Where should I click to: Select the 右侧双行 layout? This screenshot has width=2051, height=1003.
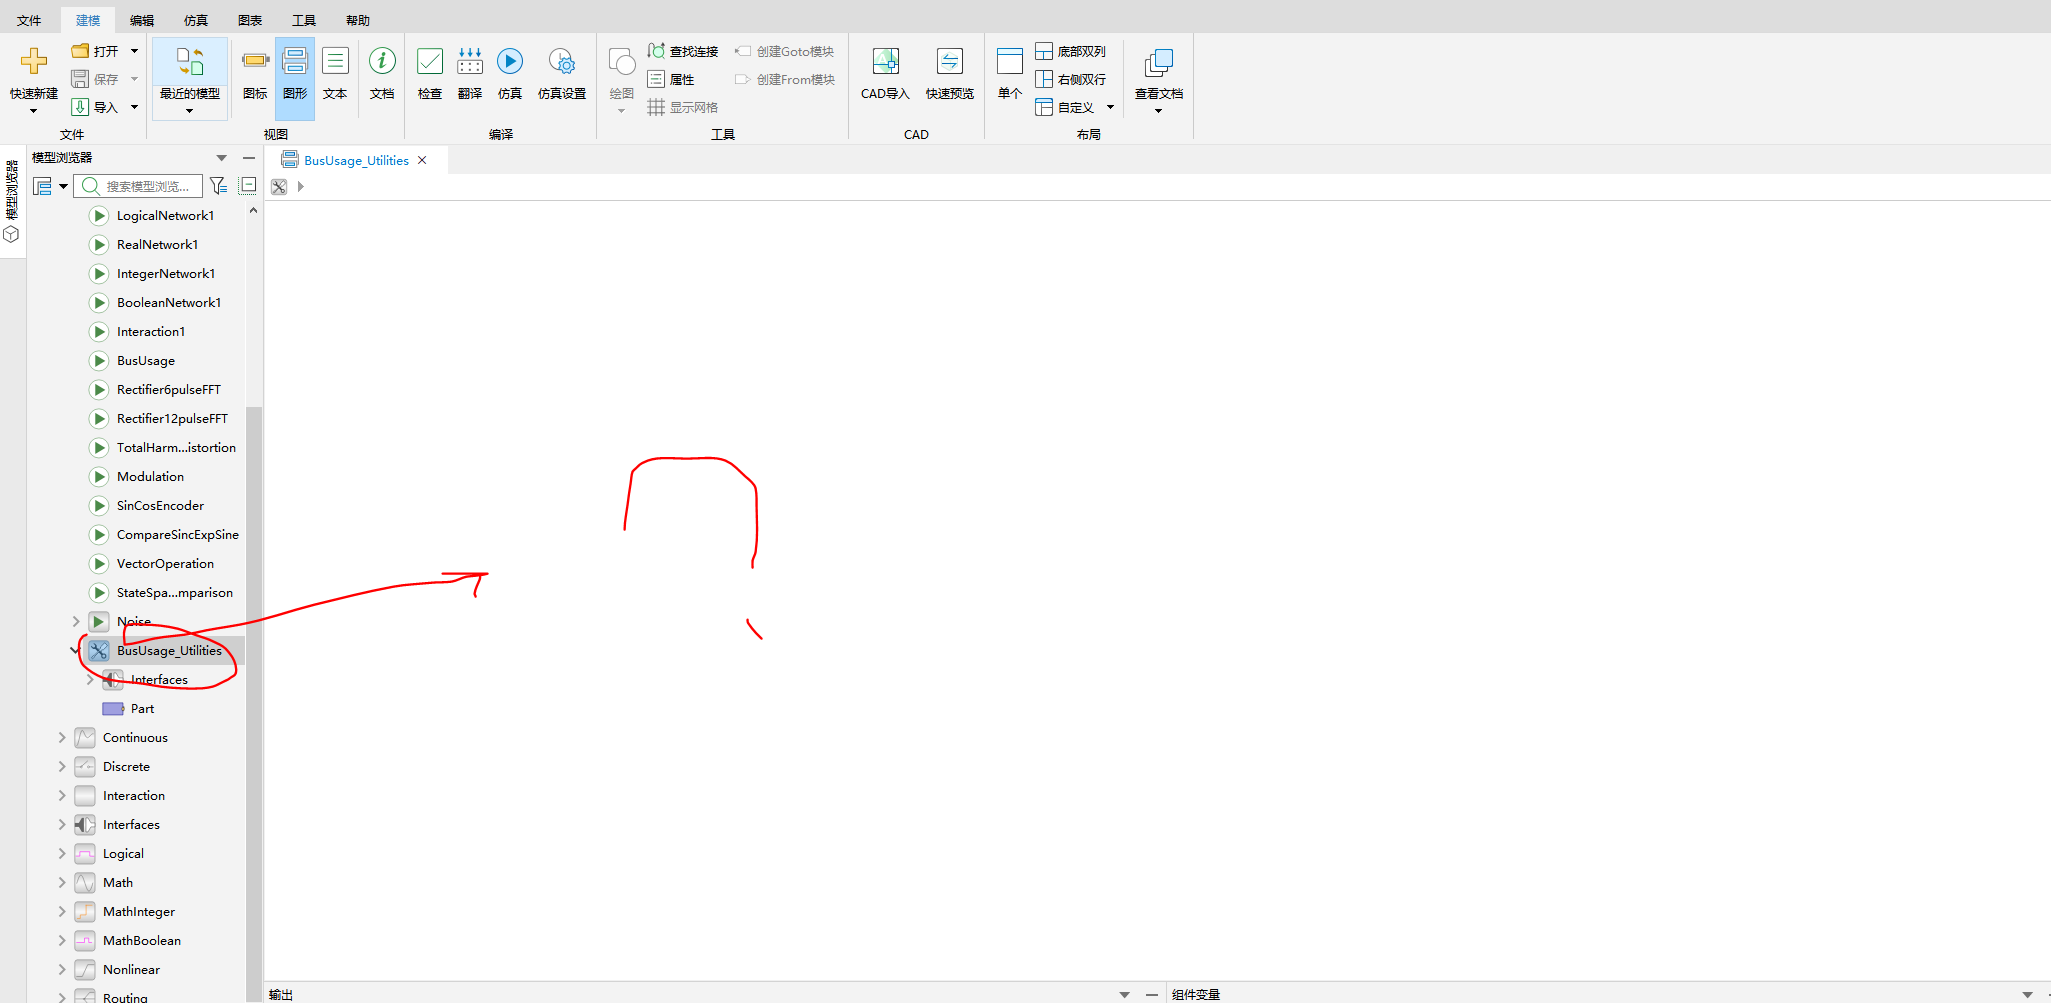tap(1071, 79)
